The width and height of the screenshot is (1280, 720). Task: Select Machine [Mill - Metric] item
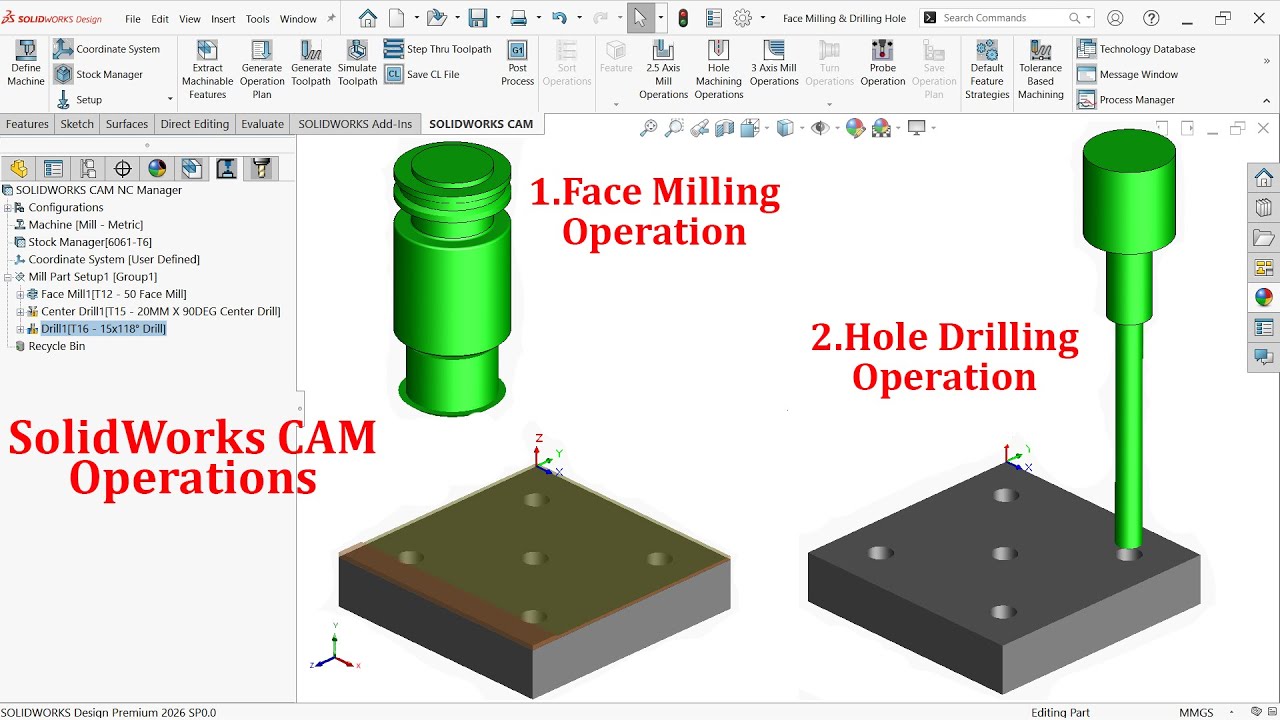coord(79,225)
